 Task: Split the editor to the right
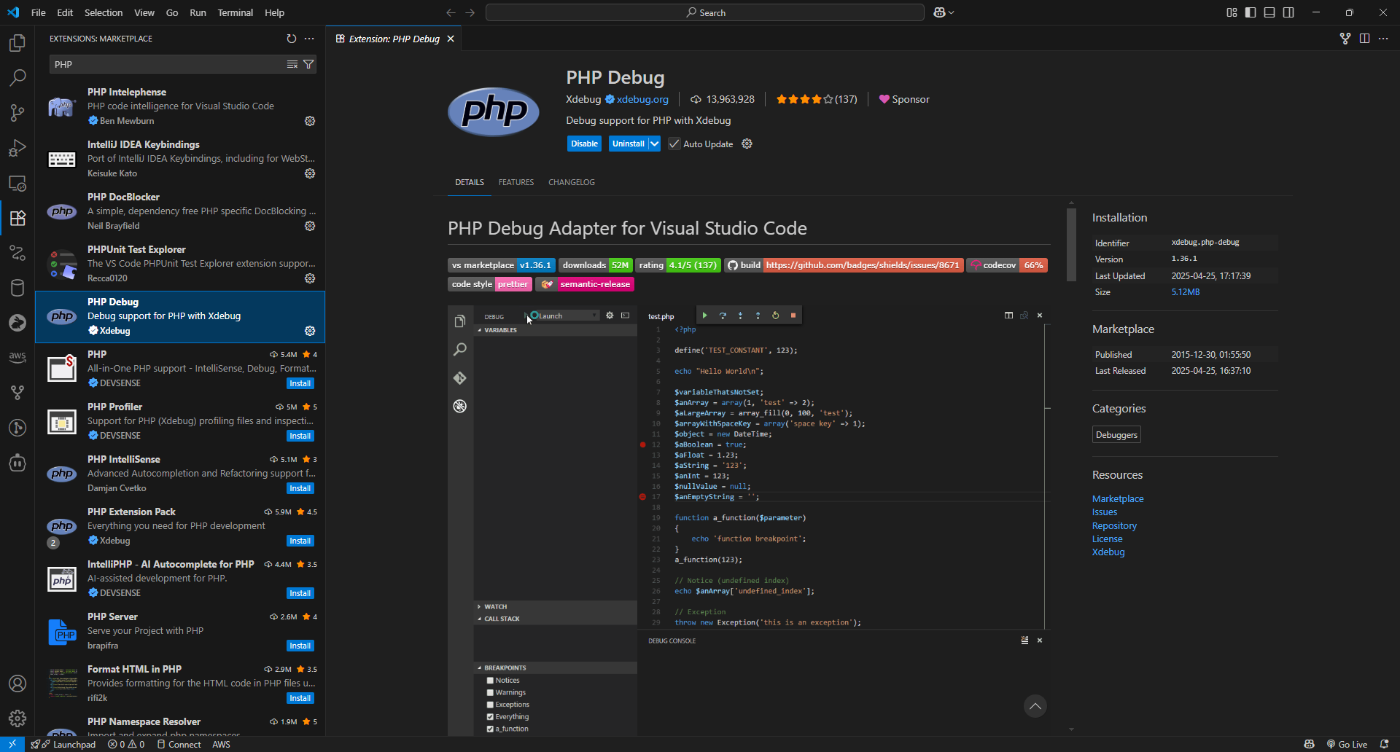[1364, 39]
